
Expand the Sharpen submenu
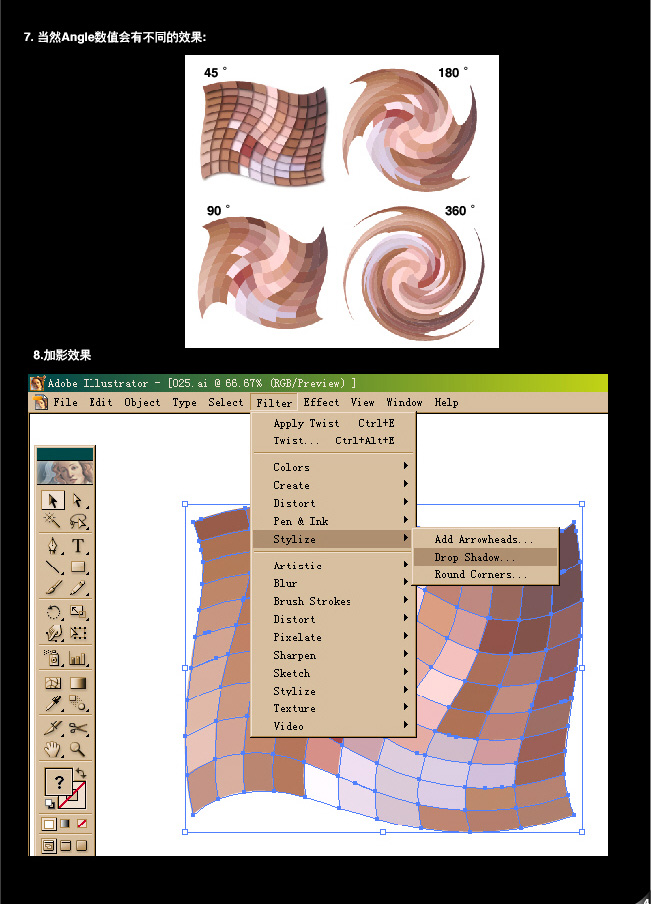click(333, 655)
